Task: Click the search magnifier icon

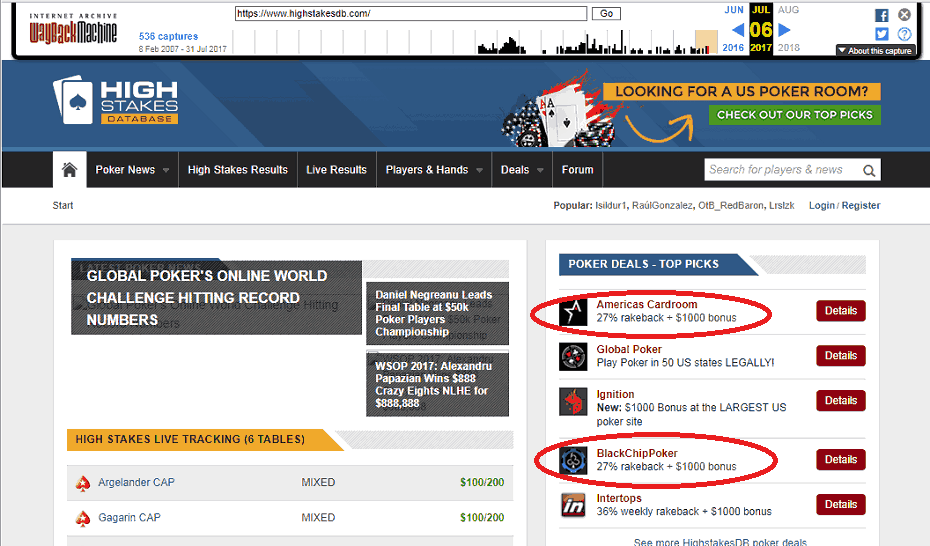Action: 869,171
